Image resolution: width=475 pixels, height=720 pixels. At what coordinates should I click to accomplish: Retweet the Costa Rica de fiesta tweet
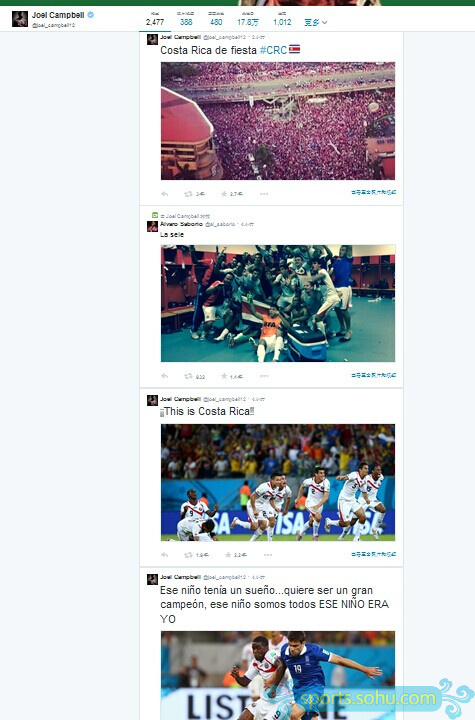tap(188, 194)
